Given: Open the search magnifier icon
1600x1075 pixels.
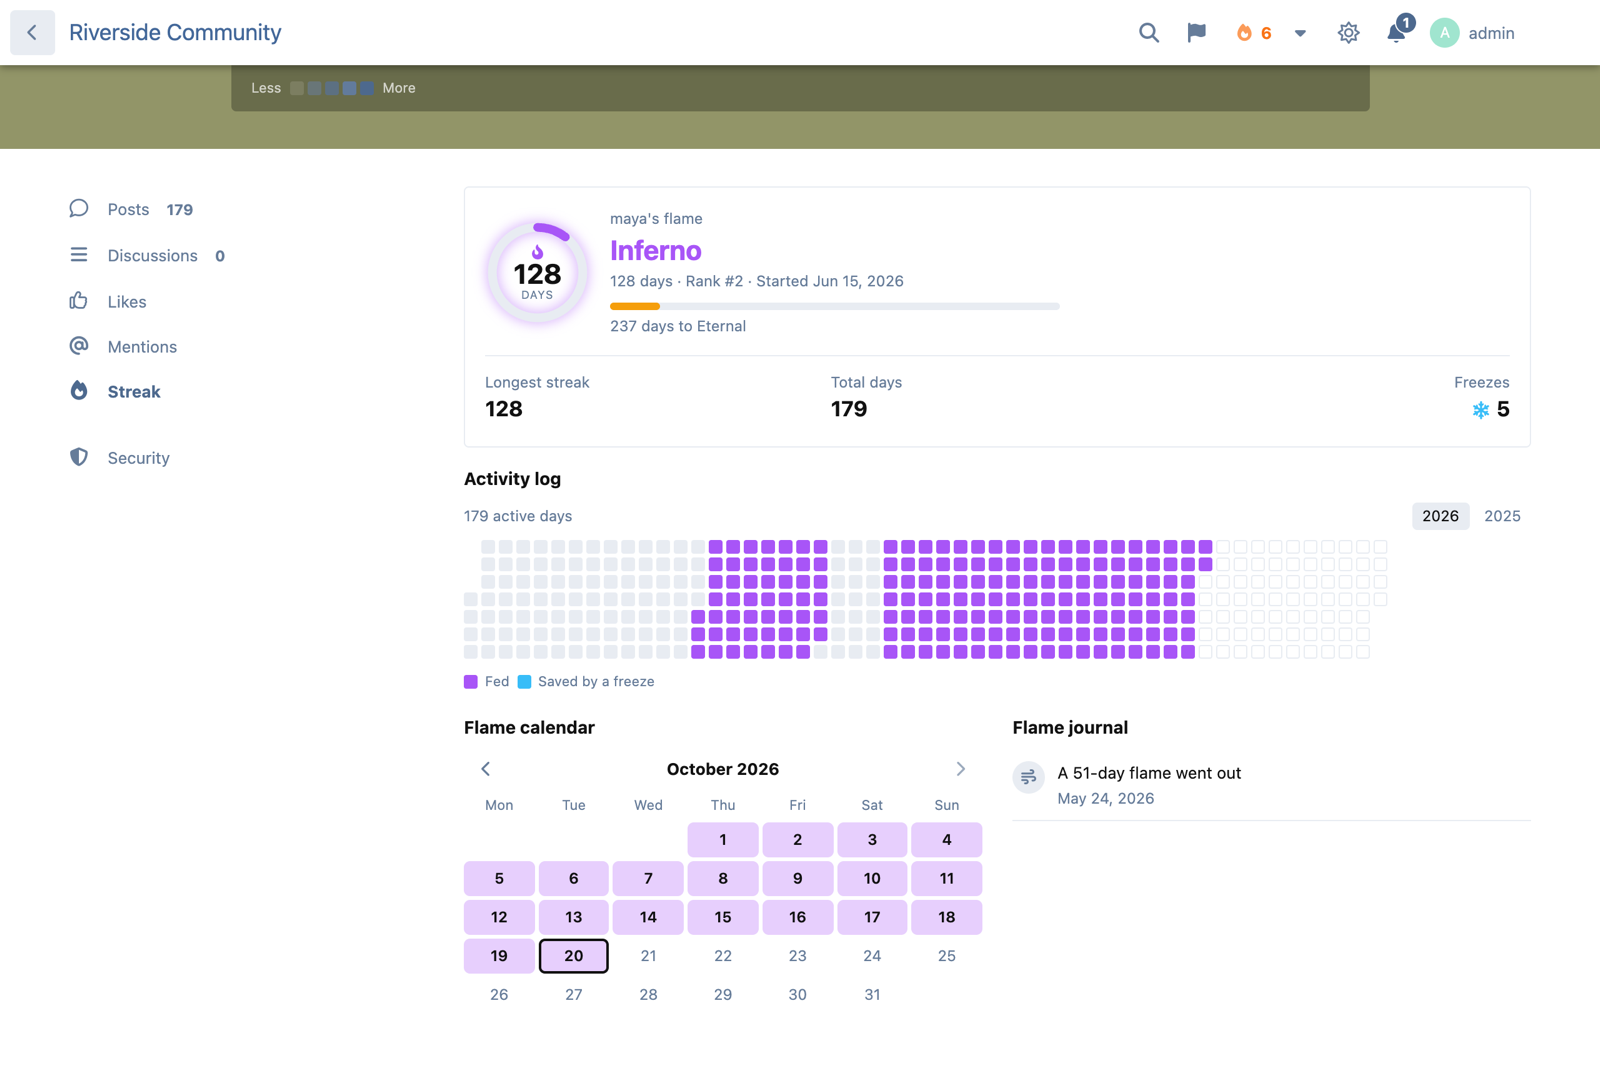Looking at the screenshot, I should (1149, 33).
